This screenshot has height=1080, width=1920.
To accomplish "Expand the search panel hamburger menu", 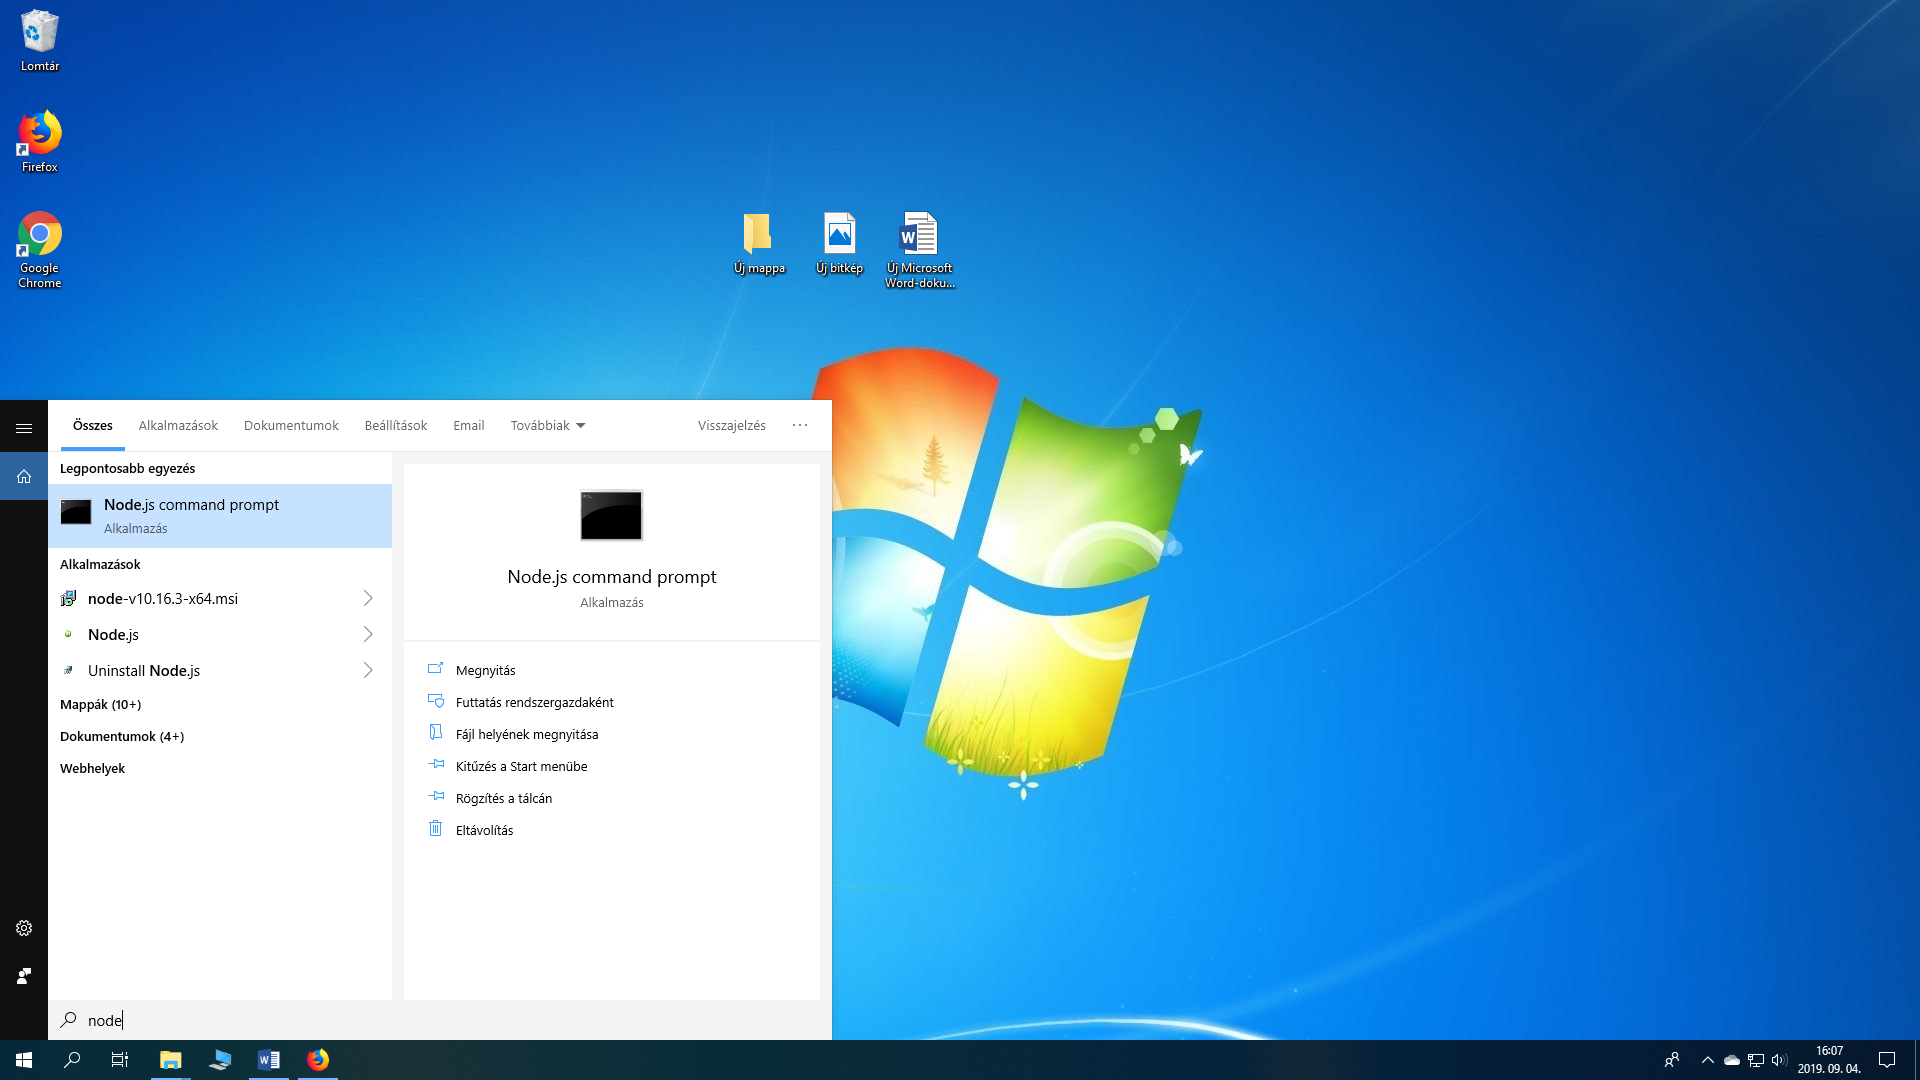I will 24,428.
